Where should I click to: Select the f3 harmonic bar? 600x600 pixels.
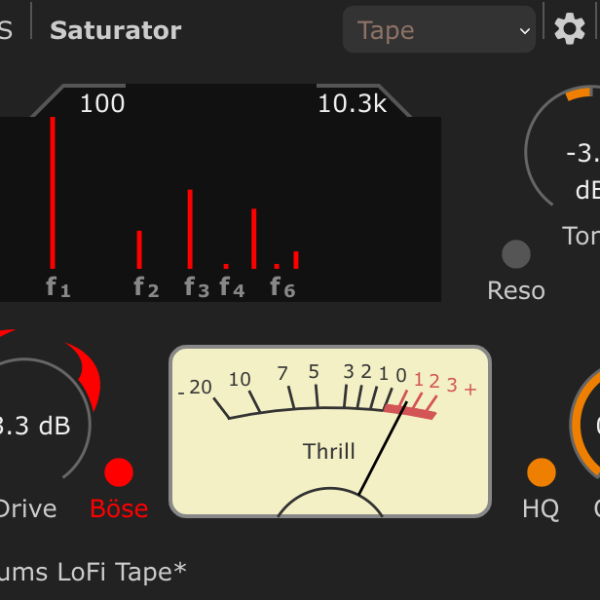(190, 228)
